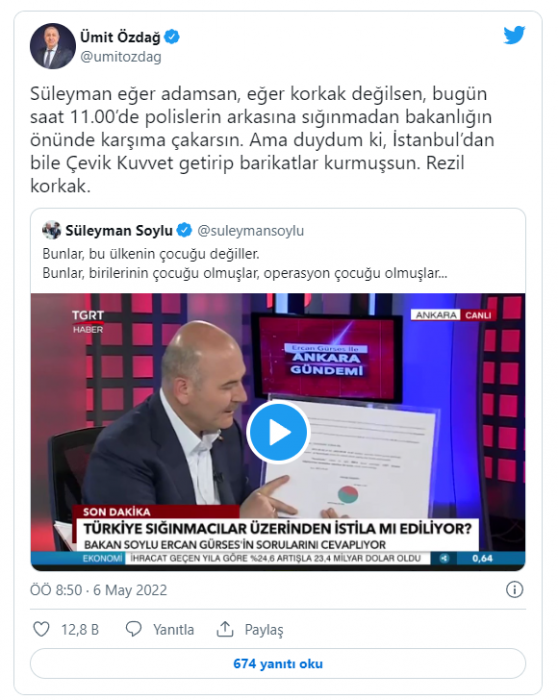Click the 12,8 B like count
Image resolution: width=558 pixels, height=700 pixels.
click(x=80, y=629)
